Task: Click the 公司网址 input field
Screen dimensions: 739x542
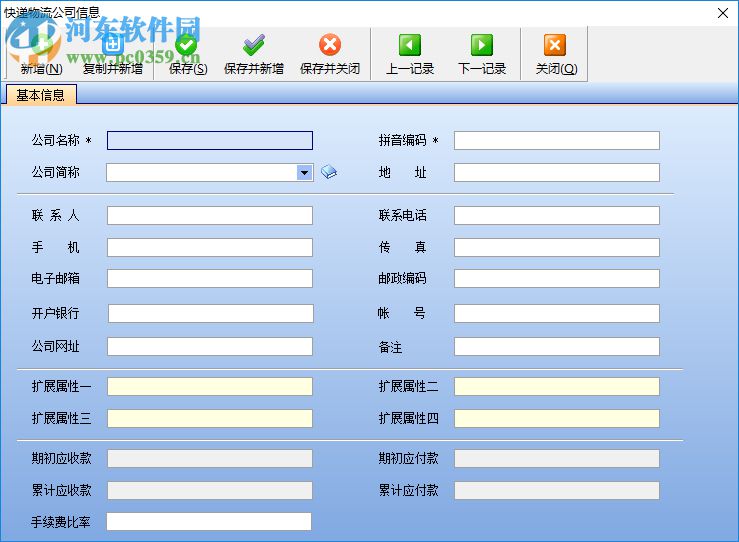Action: 210,346
